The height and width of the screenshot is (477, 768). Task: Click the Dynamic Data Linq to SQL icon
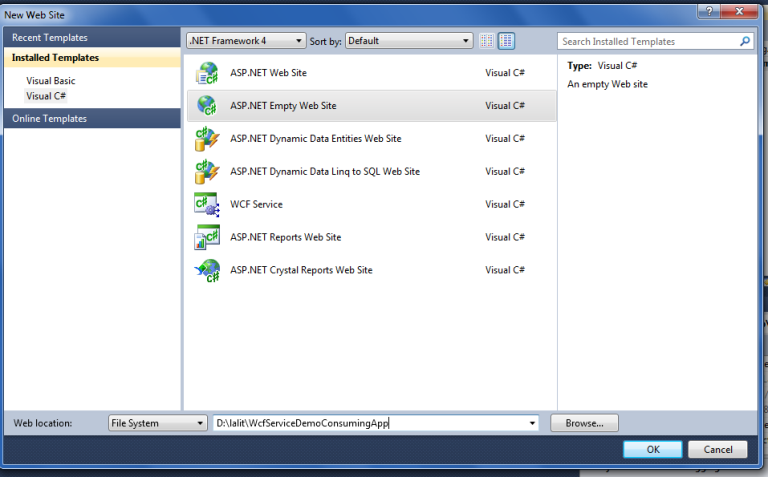coord(207,171)
